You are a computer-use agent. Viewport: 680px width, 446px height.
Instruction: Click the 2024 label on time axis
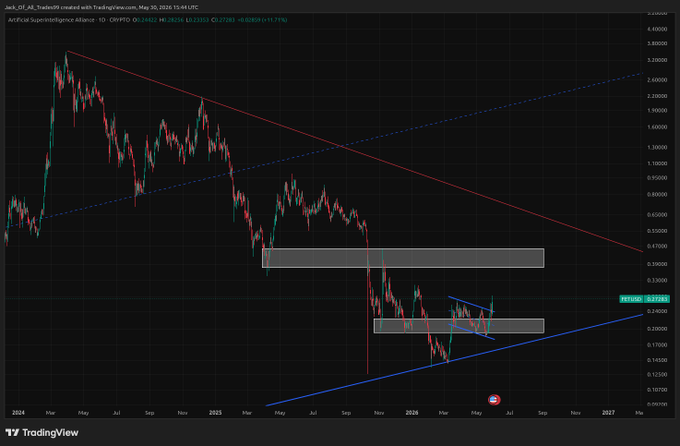[18, 413]
